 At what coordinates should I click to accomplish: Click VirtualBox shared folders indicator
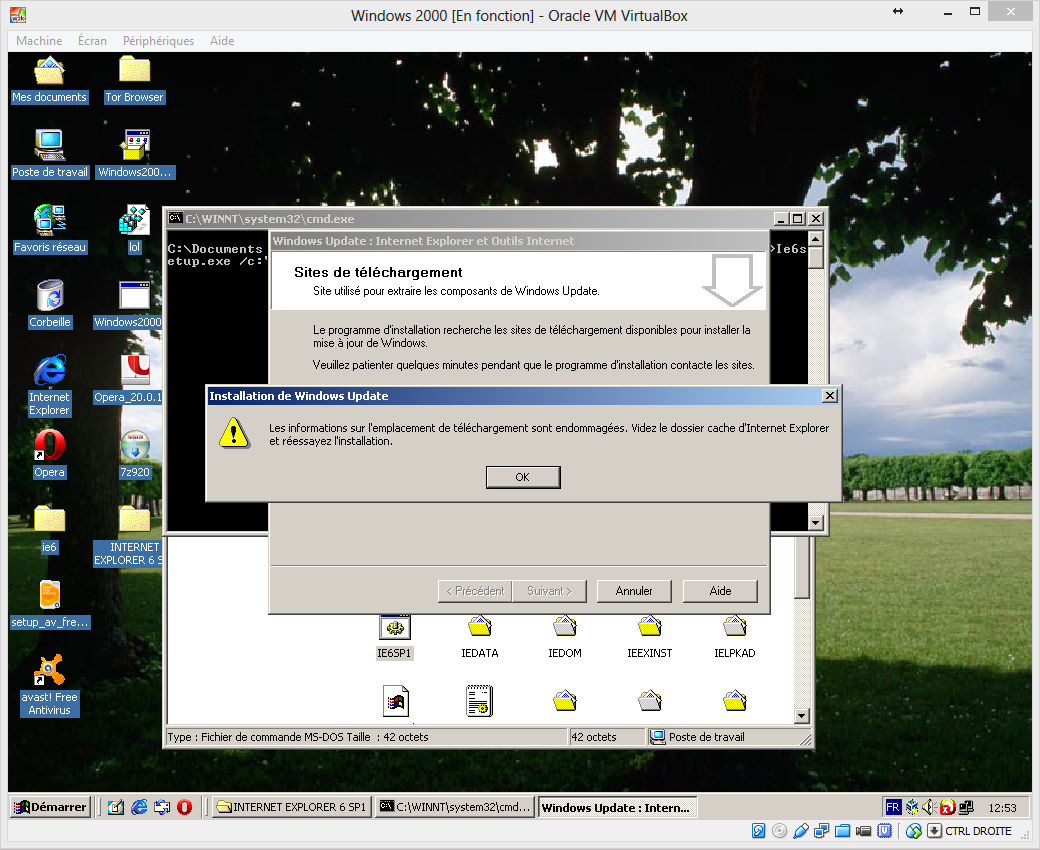point(842,831)
